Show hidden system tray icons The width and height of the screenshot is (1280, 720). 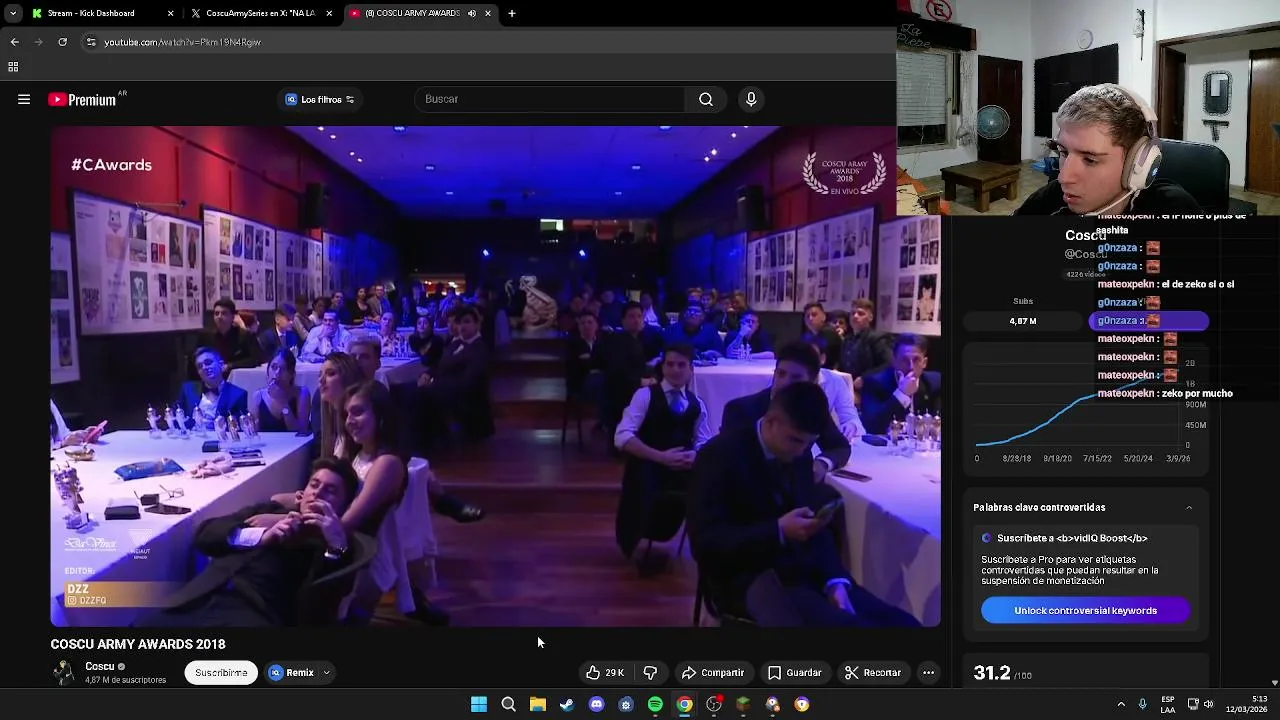pyautogui.click(x=1121, y=704)
